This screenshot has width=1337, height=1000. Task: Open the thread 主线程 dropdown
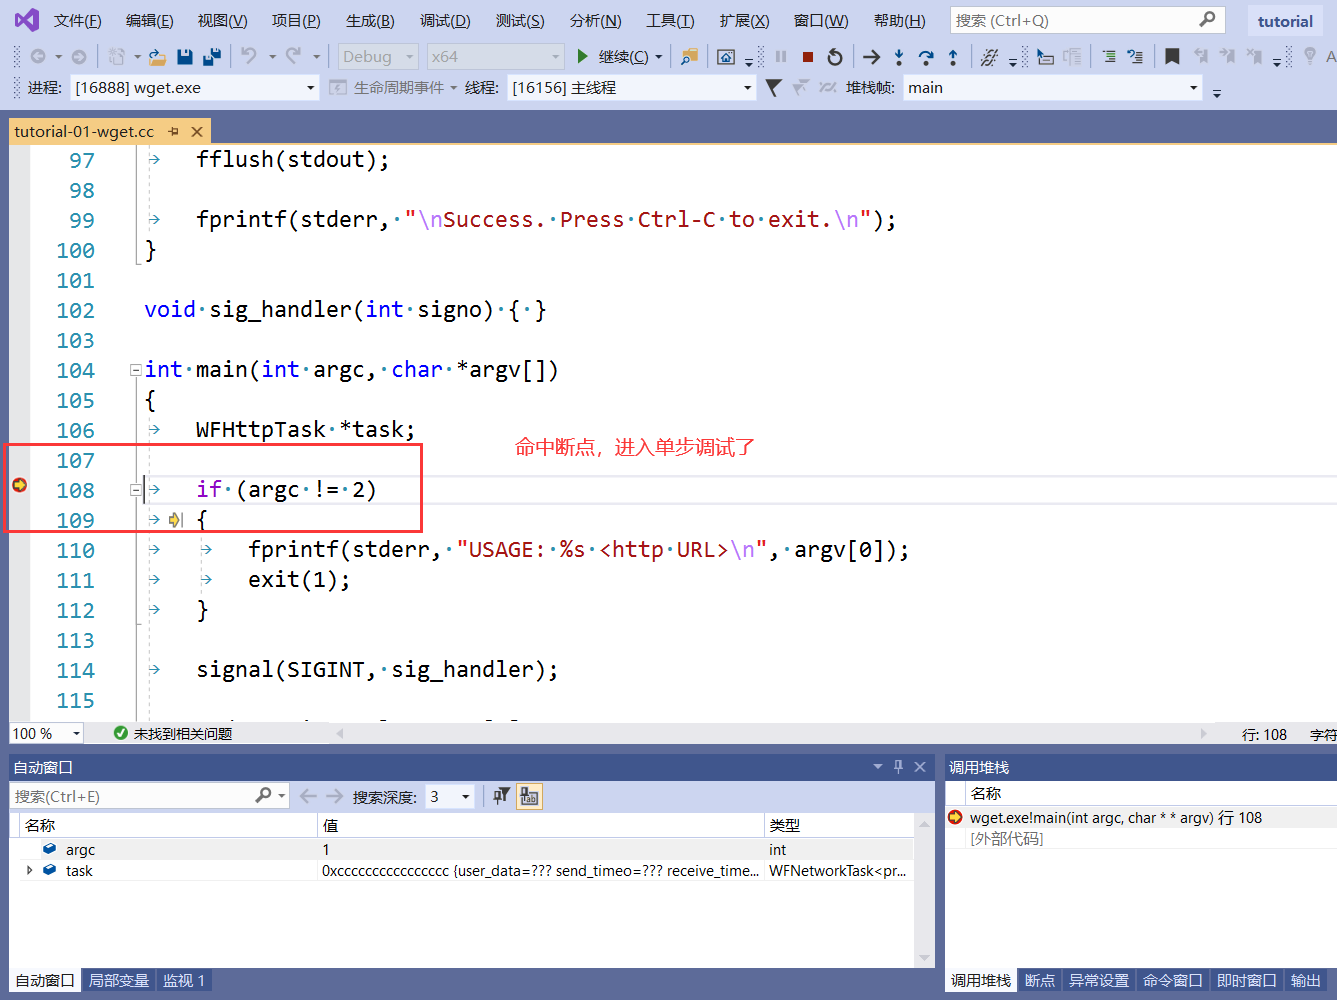(747, 88)
